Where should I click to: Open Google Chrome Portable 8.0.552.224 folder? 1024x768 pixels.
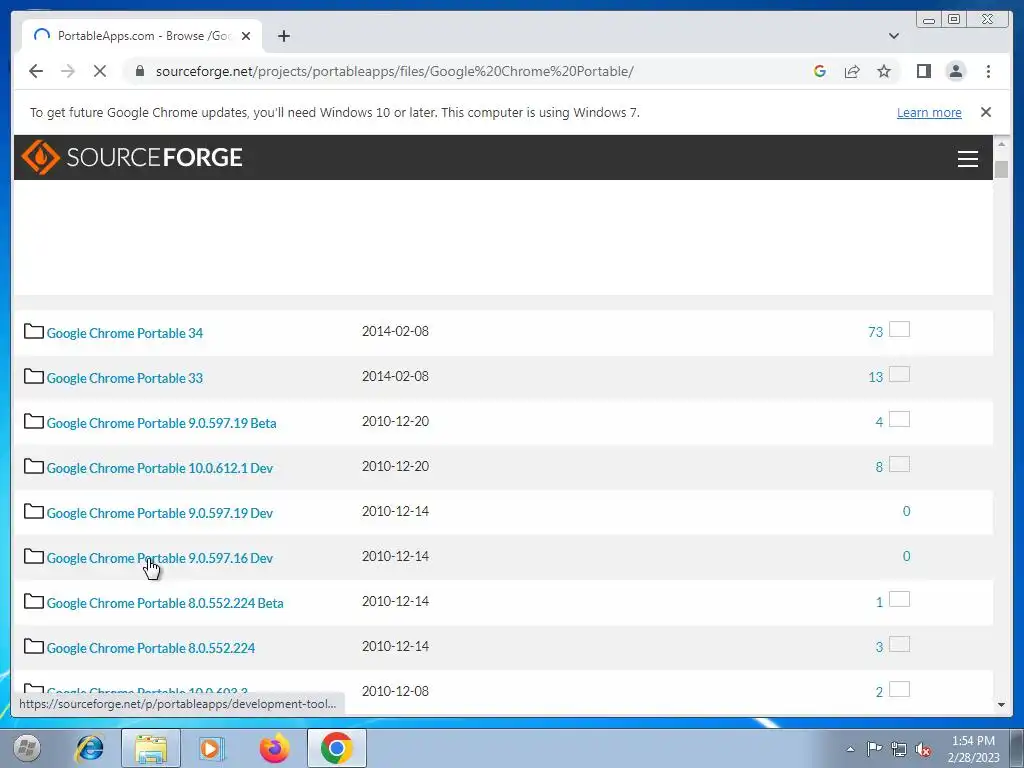tap(150, 648)
